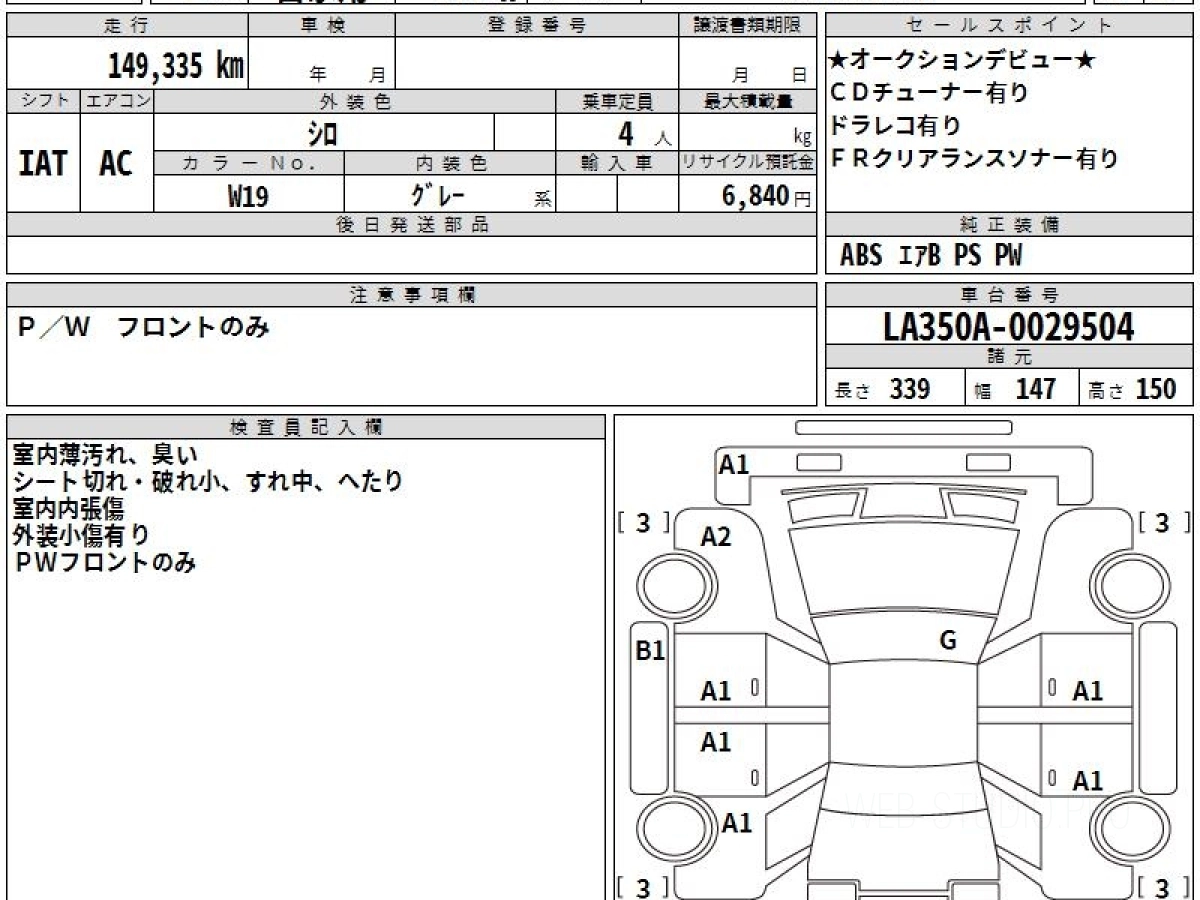This screenshot has height=900, width=1200.
Task: Click the IAT shift value
Action: (x=43, y=164)
